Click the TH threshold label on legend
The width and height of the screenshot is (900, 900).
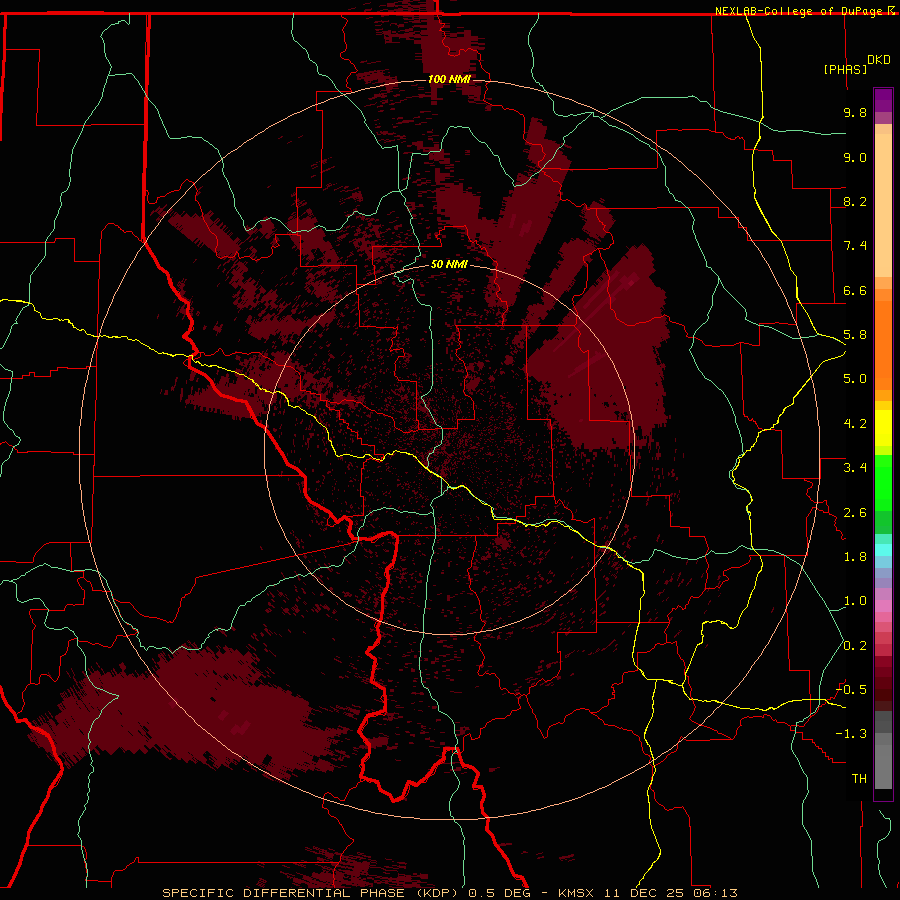click(x=859, y=779)
